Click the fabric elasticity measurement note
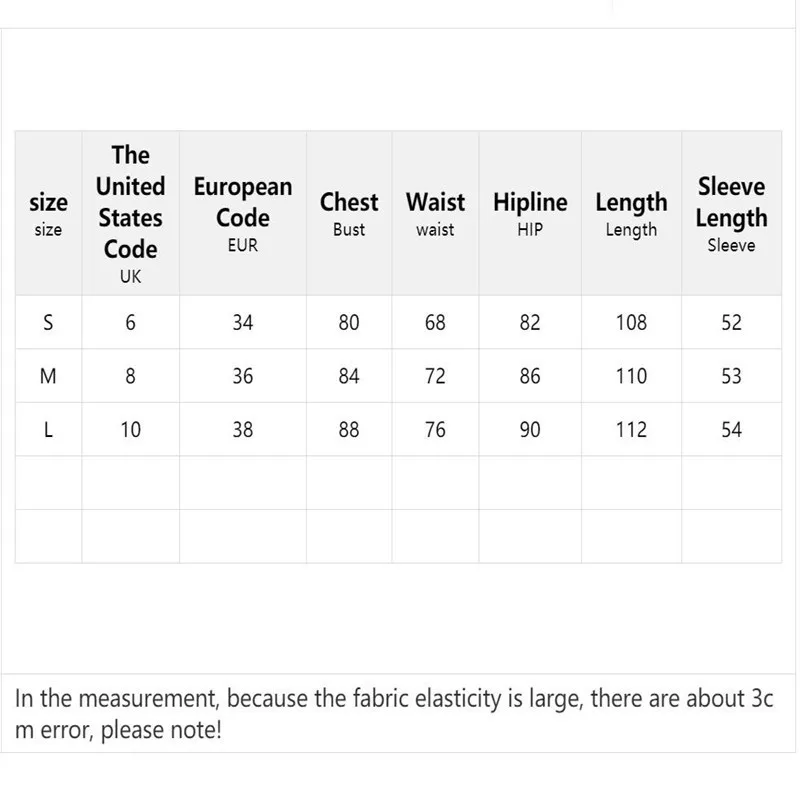Viewport: 800px width, 800px height. point(394,714)
